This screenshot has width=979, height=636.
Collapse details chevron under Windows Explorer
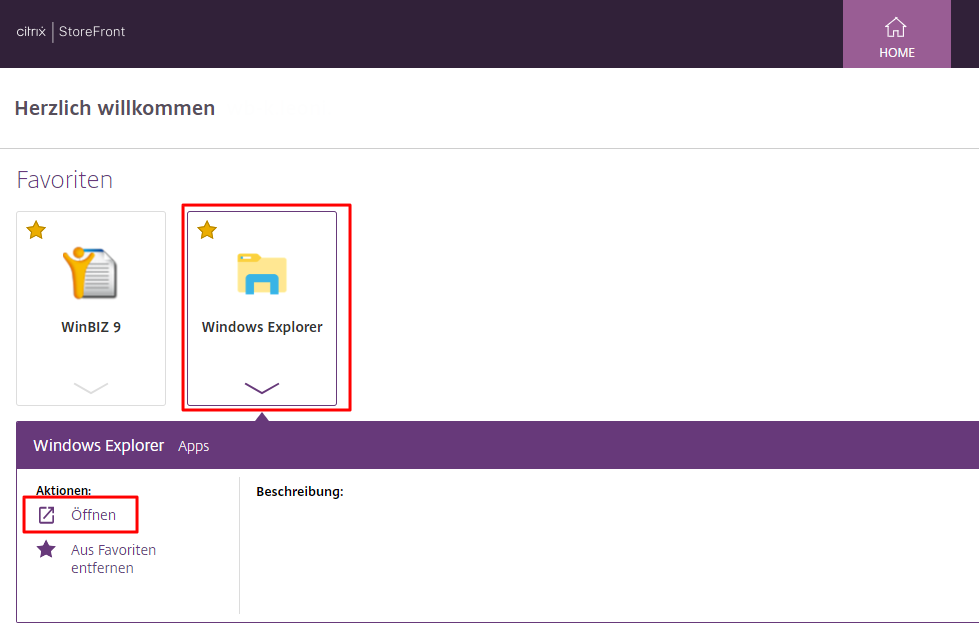pyautogui.click(x=262, y=388)
